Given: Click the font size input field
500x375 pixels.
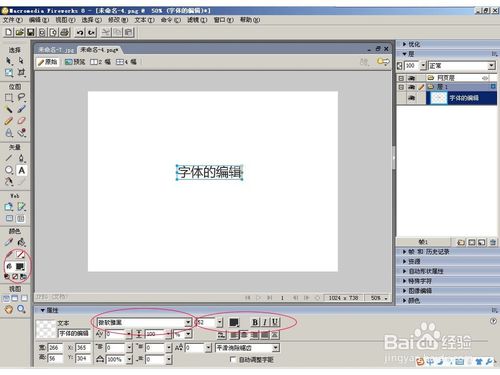Looking at the screenshot, I should coord(206,322).
